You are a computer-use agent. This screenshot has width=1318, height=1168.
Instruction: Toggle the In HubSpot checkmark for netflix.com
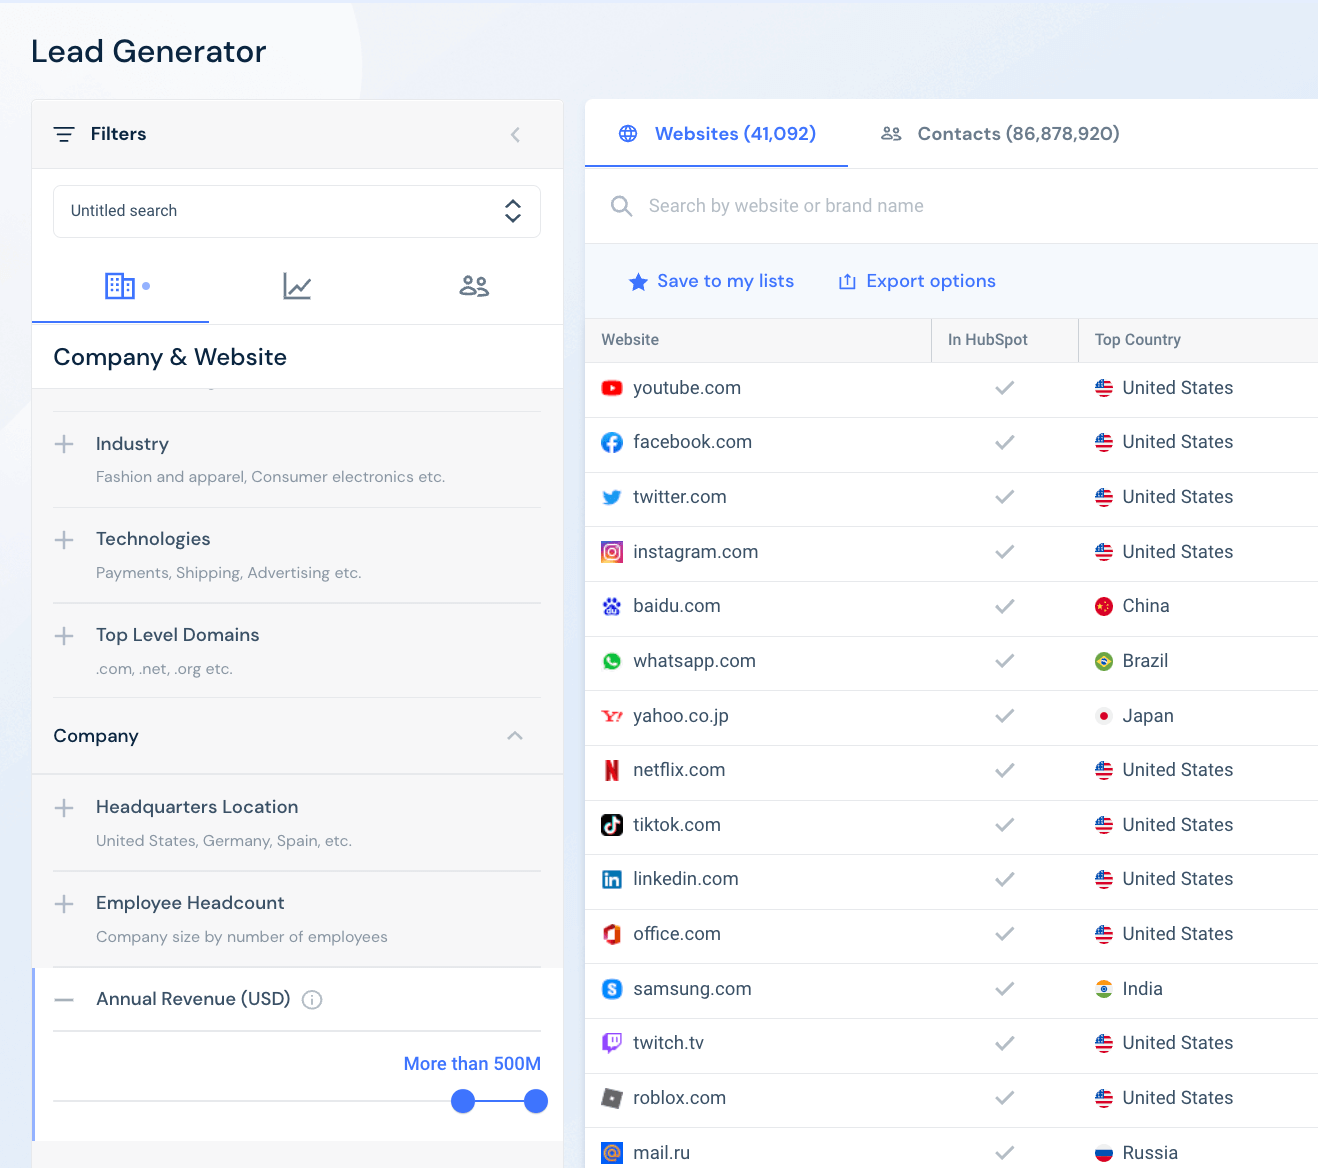(x=1004, y=770)
